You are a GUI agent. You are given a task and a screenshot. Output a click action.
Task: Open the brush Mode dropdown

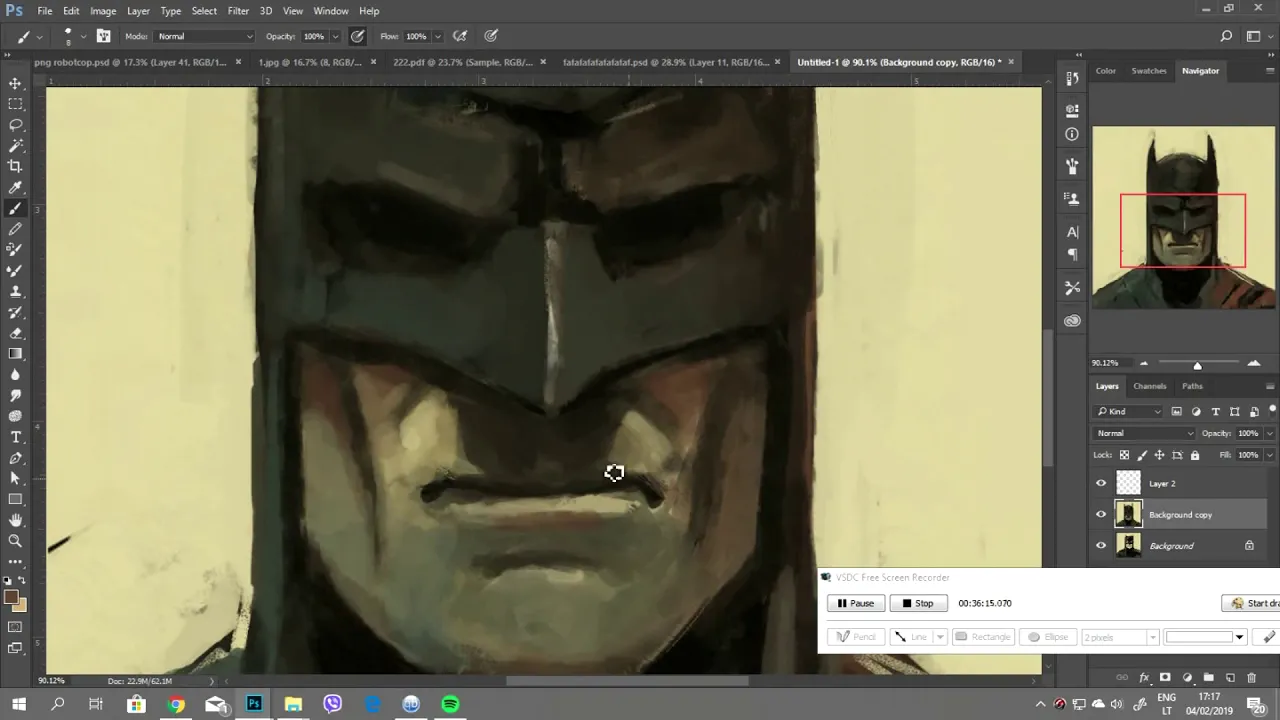pyautogui.click(x=205, y=36)
